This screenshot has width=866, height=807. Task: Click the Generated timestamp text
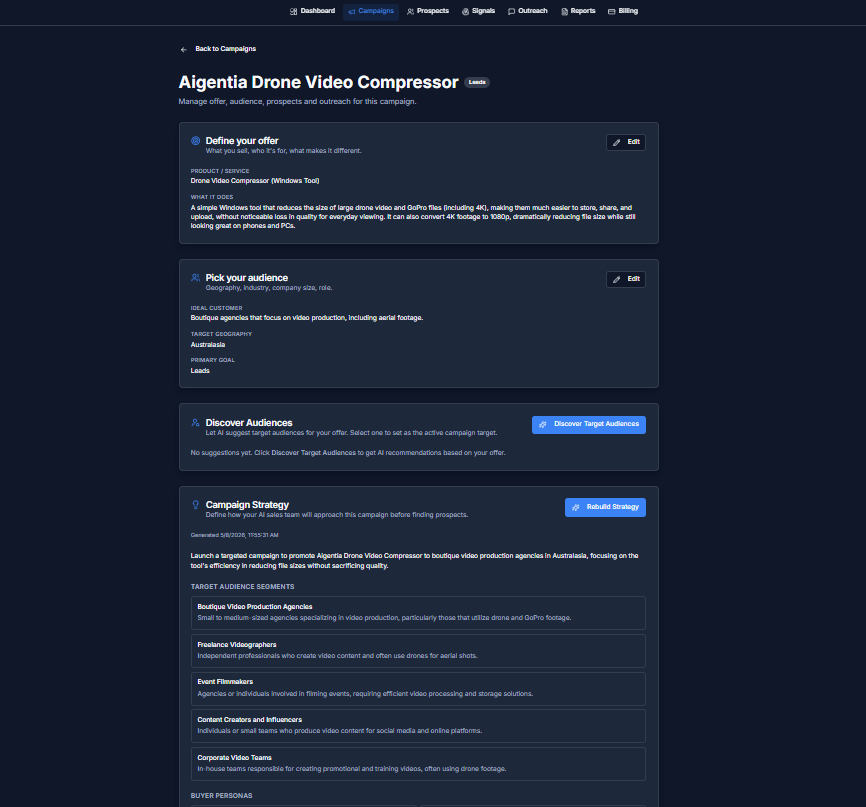tap(234, 535)
